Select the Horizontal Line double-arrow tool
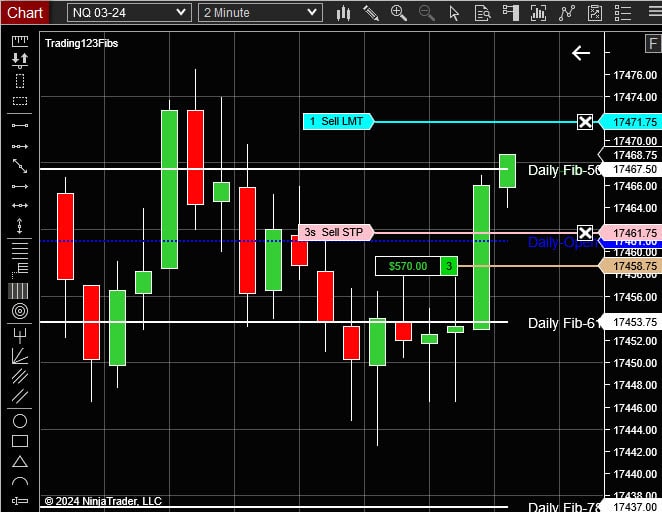This screenshot has width=662, height=512. [x=20, y=206]
